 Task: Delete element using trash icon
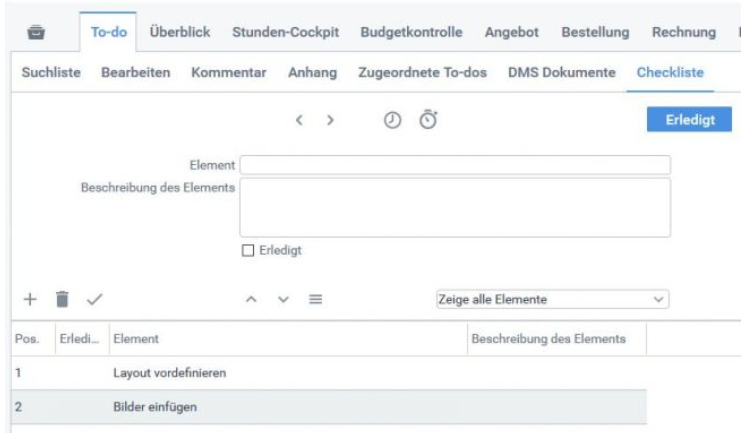(62, 299)
